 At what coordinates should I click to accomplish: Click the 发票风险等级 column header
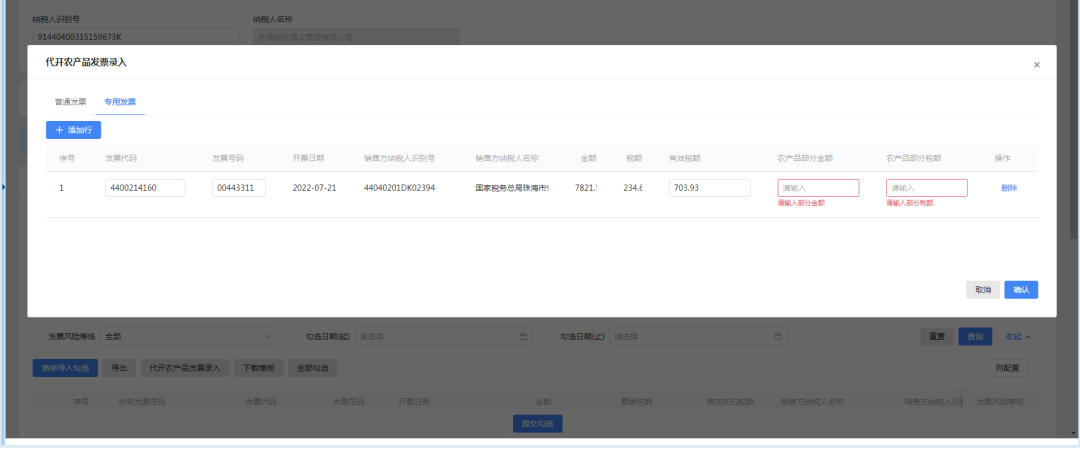[1000, 401]
